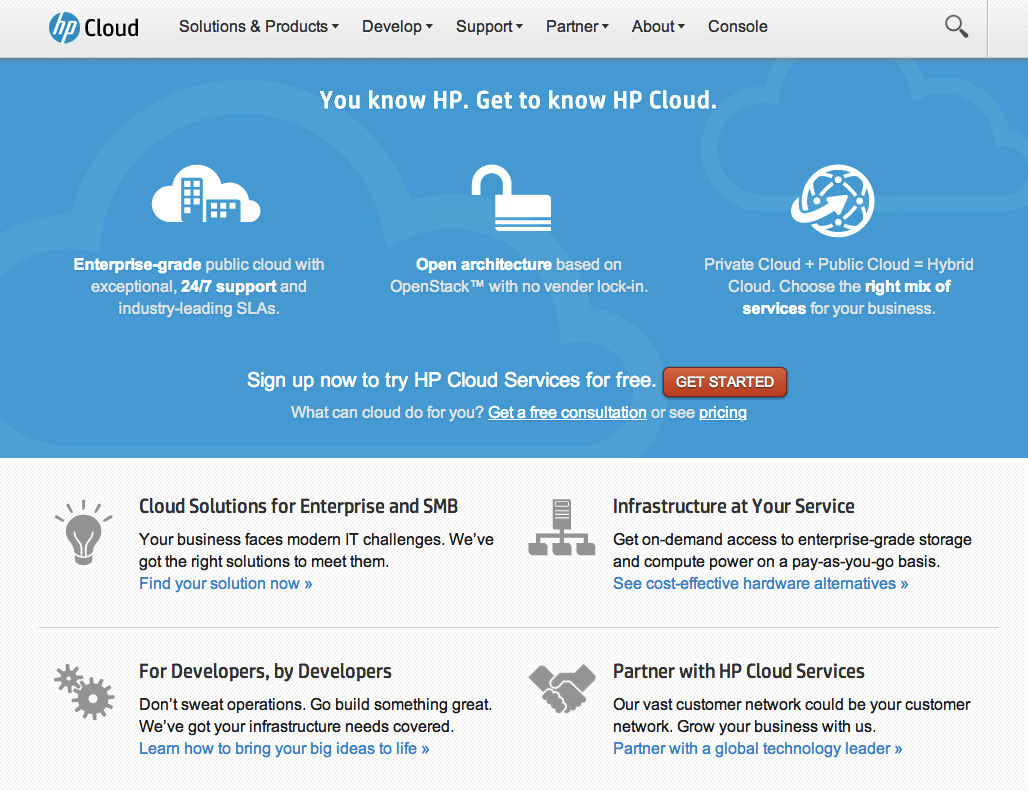Expand the Support menu

click(x=489, y=26)
